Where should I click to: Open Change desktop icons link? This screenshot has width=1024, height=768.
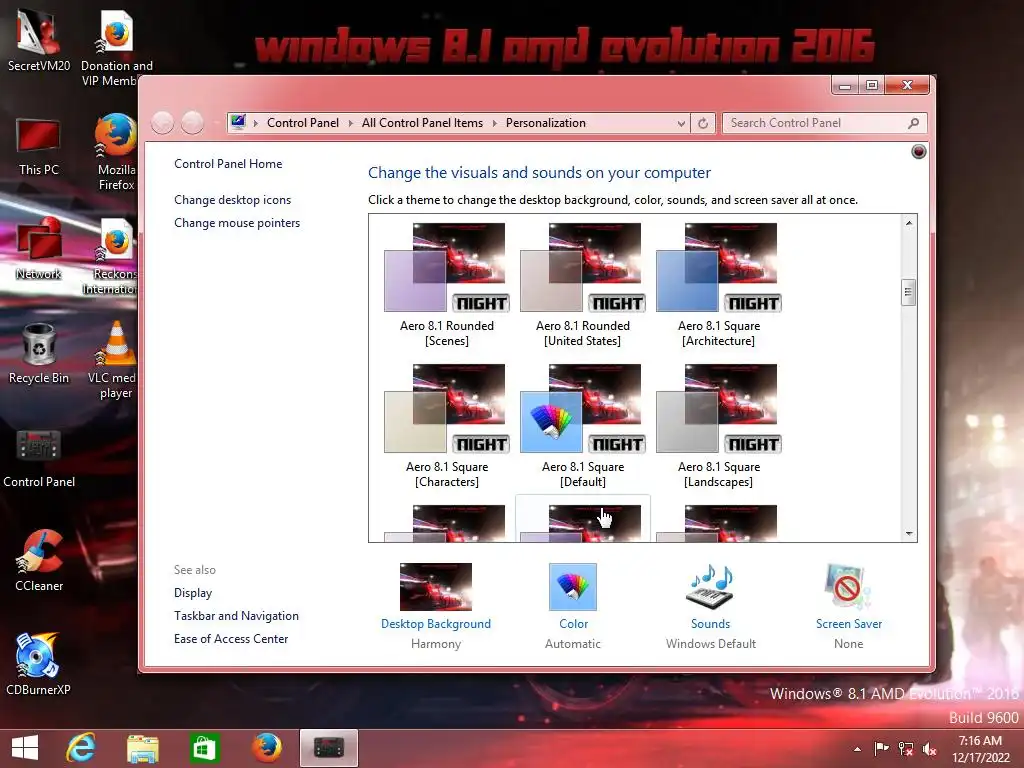coord(232,200)
